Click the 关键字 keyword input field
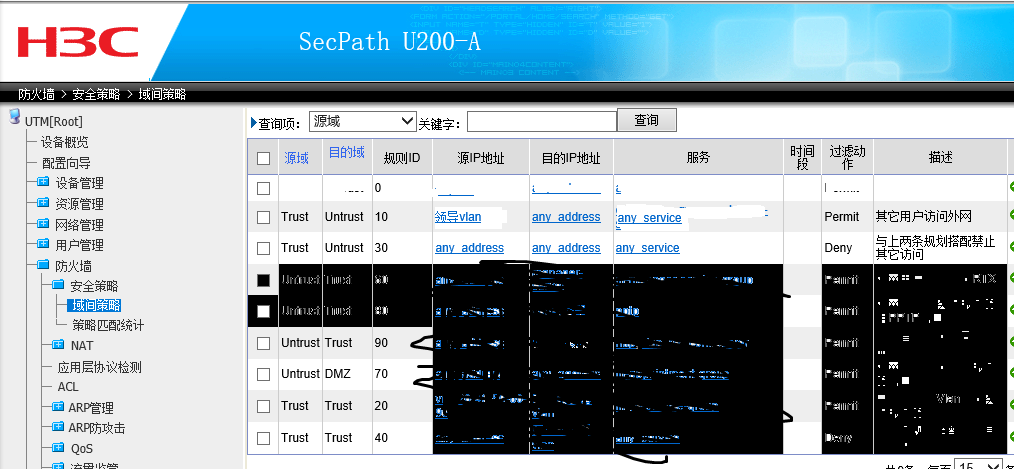This screenshot has width=1018, height=474. 541,121
